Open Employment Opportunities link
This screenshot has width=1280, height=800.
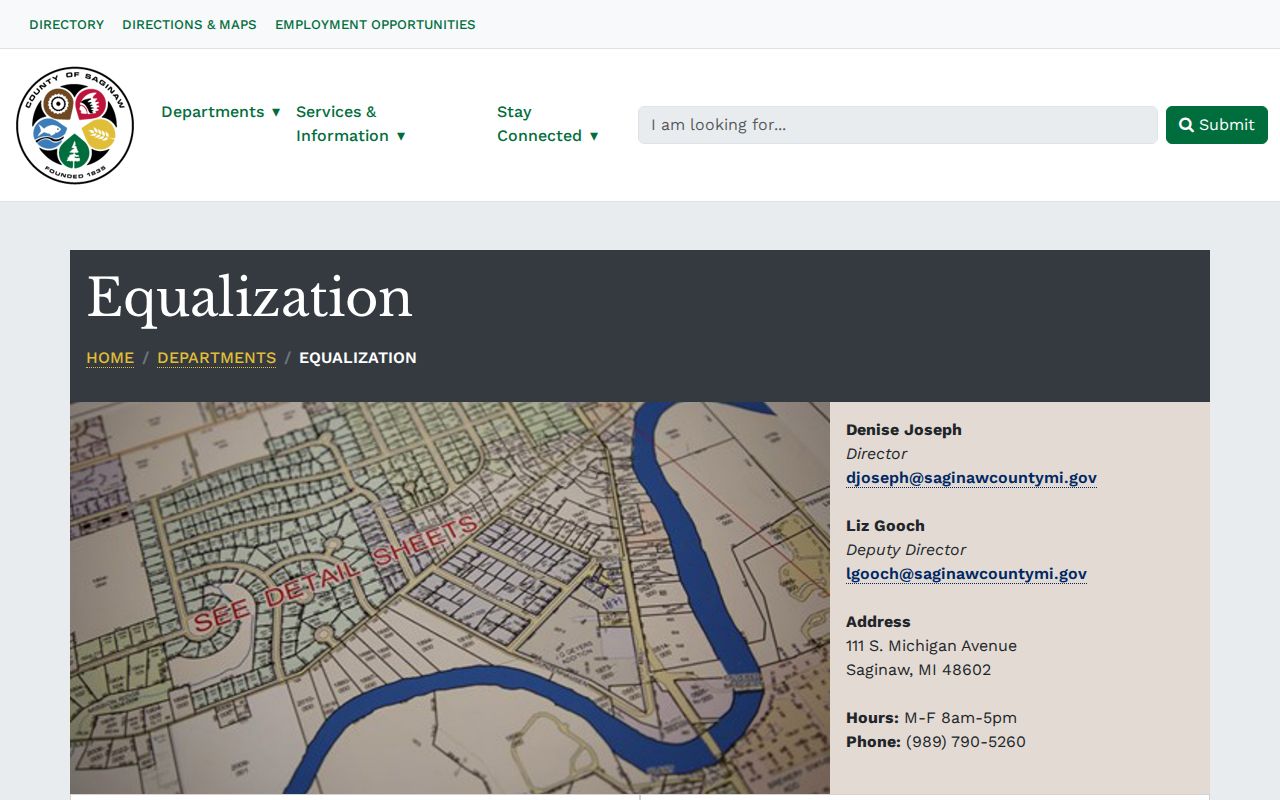(x=375, y=24)
